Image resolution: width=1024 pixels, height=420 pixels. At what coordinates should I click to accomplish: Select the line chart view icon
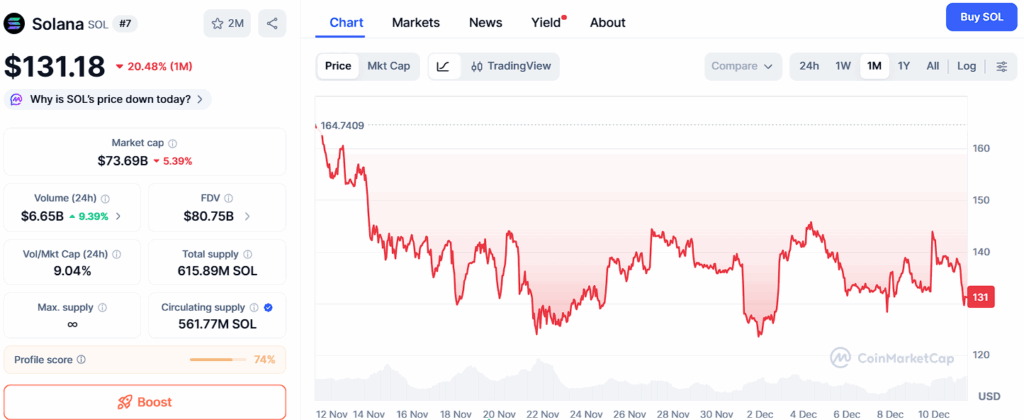[443, 67]
